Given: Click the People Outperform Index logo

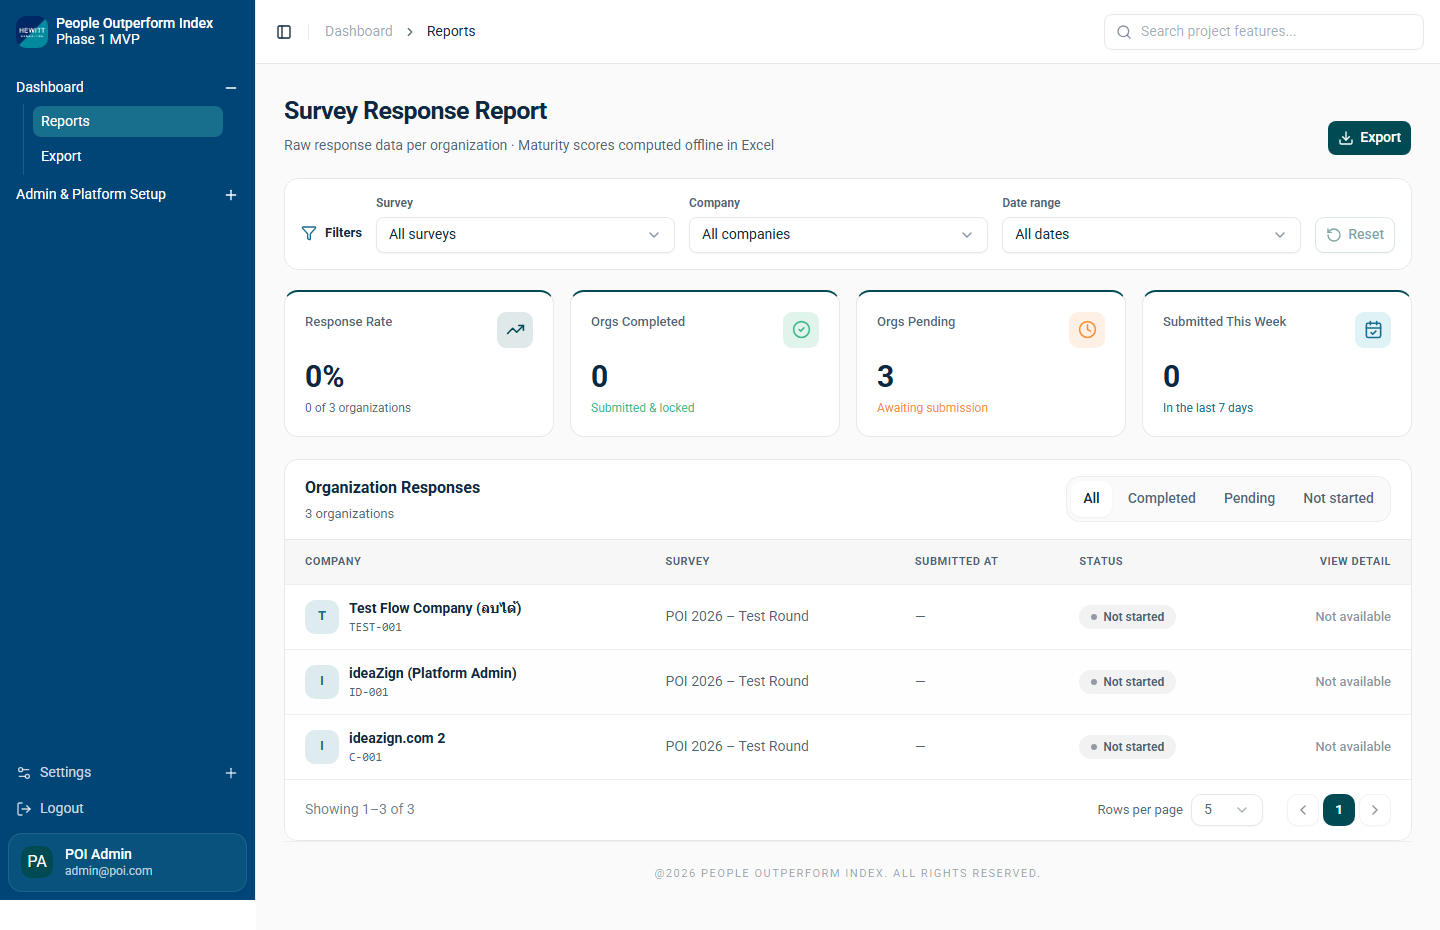Looking at the screenshot, I should (32, 32).
